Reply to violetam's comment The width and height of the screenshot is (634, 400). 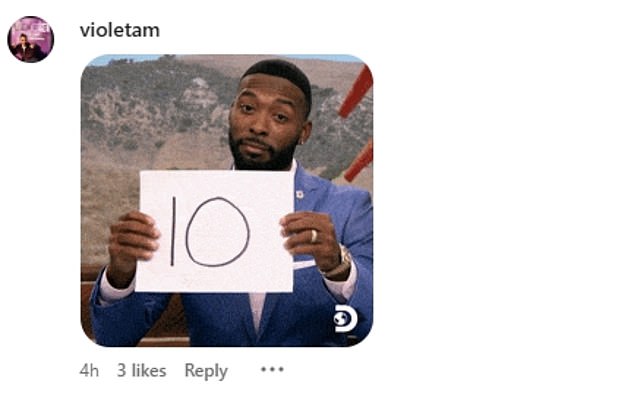click(206, 371)
